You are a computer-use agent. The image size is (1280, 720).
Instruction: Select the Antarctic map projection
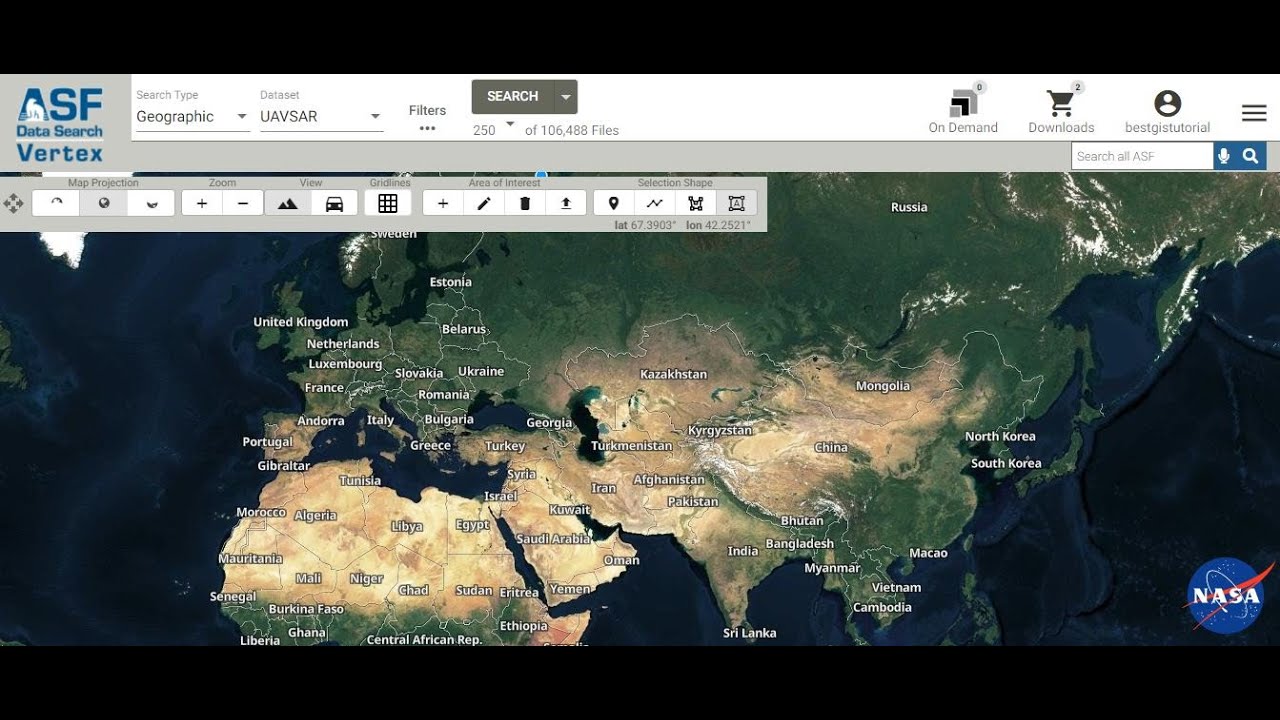152,203
